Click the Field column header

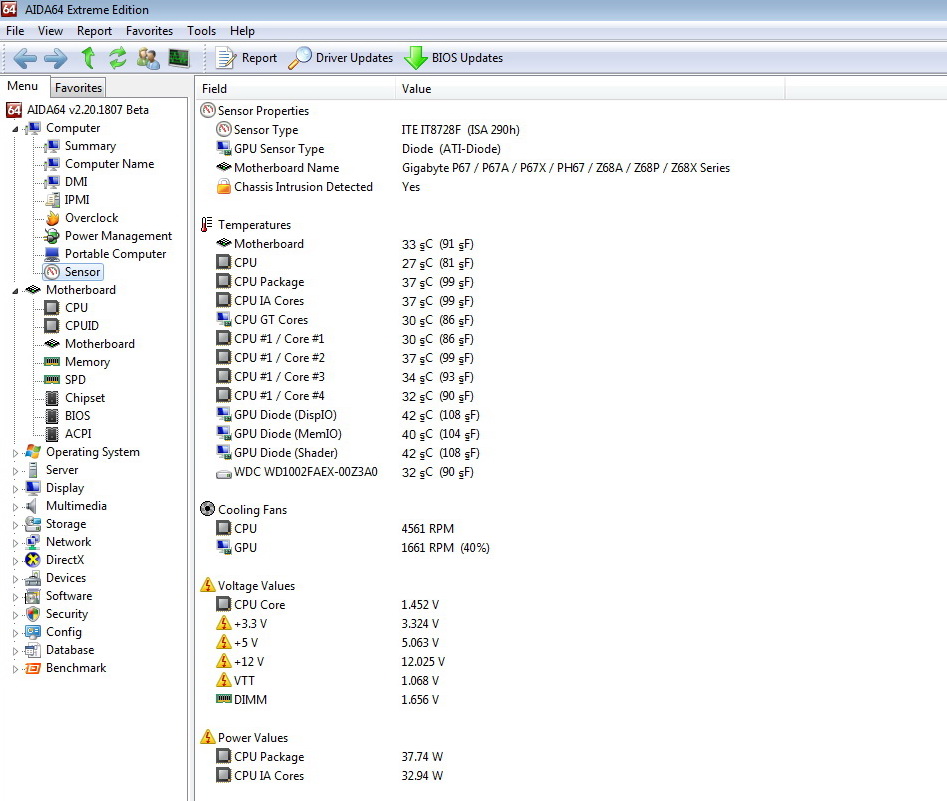coord(295,89)
